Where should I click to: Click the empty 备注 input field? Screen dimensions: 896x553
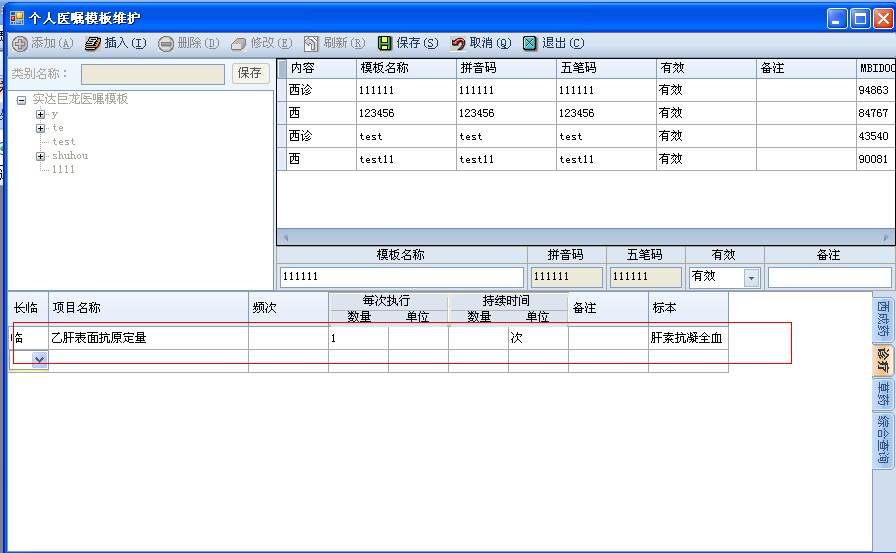point(830,277)
